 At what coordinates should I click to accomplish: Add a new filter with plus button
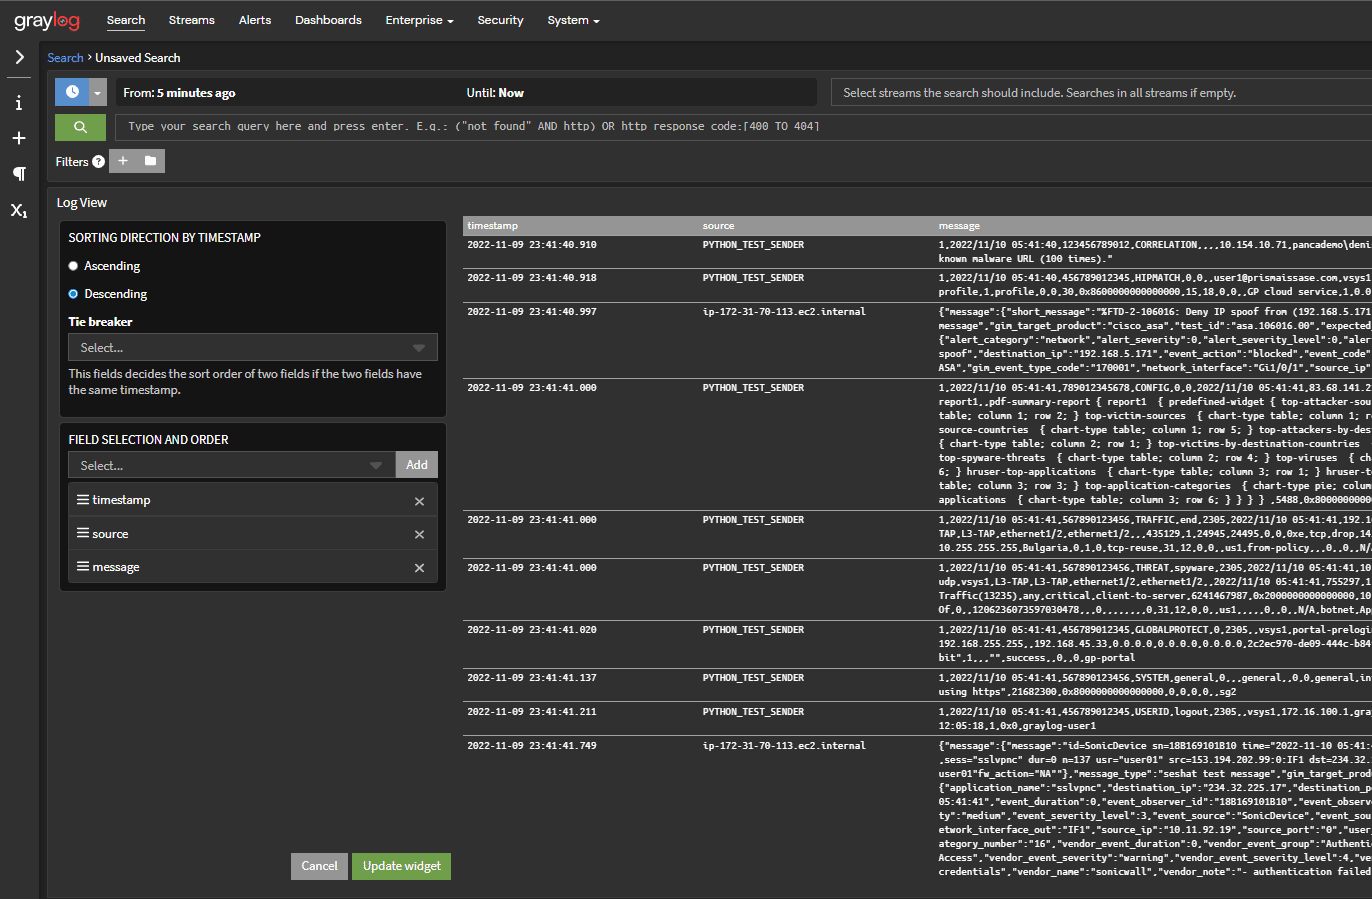pyautogui.click(x=123, y=161)
